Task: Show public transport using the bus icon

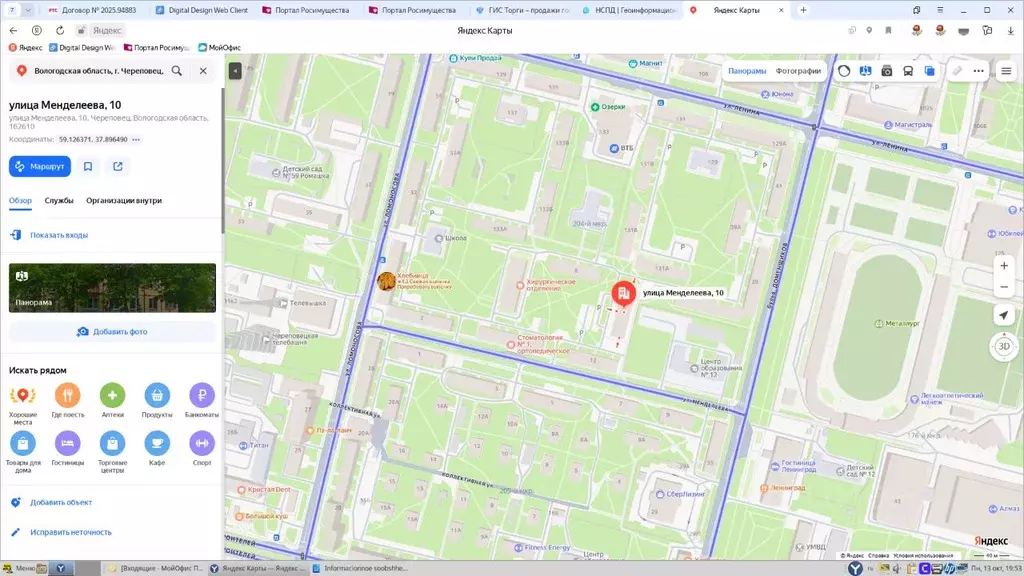Action: pos(908,70)
